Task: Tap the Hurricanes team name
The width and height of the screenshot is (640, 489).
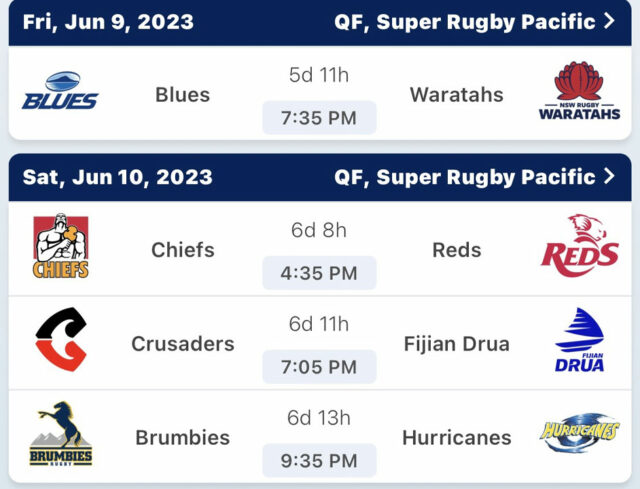Action: point(457,438)
